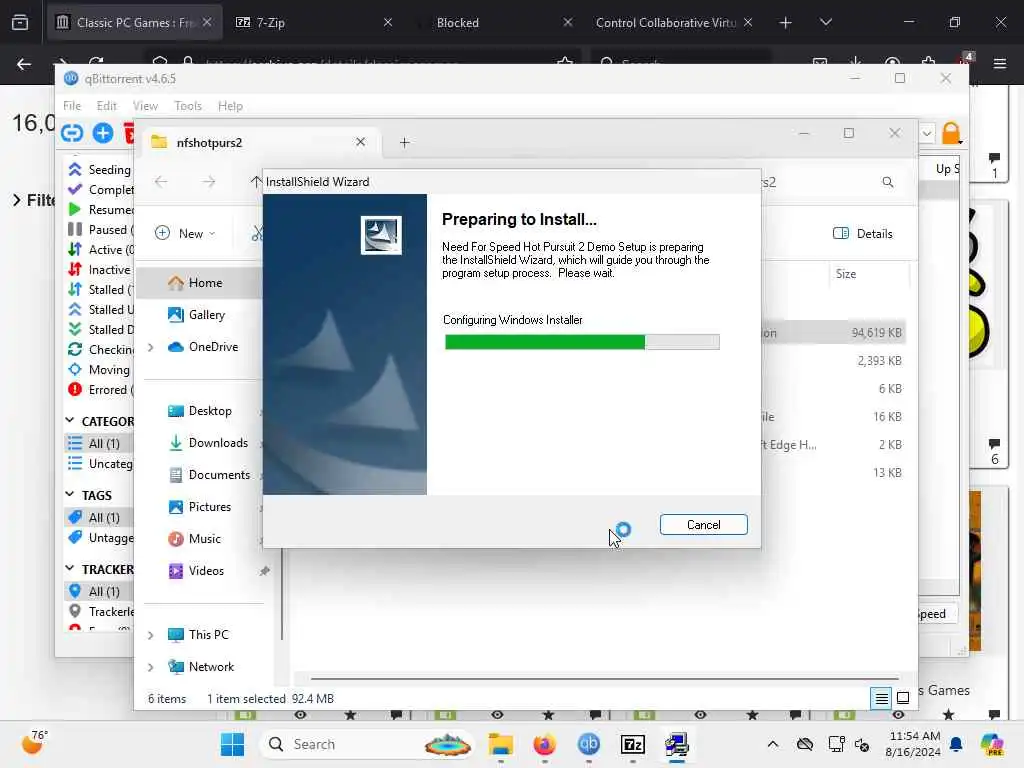The image size is (1024, 768).
Task: Select Network in navigation pane
Action: pos(211,667)
